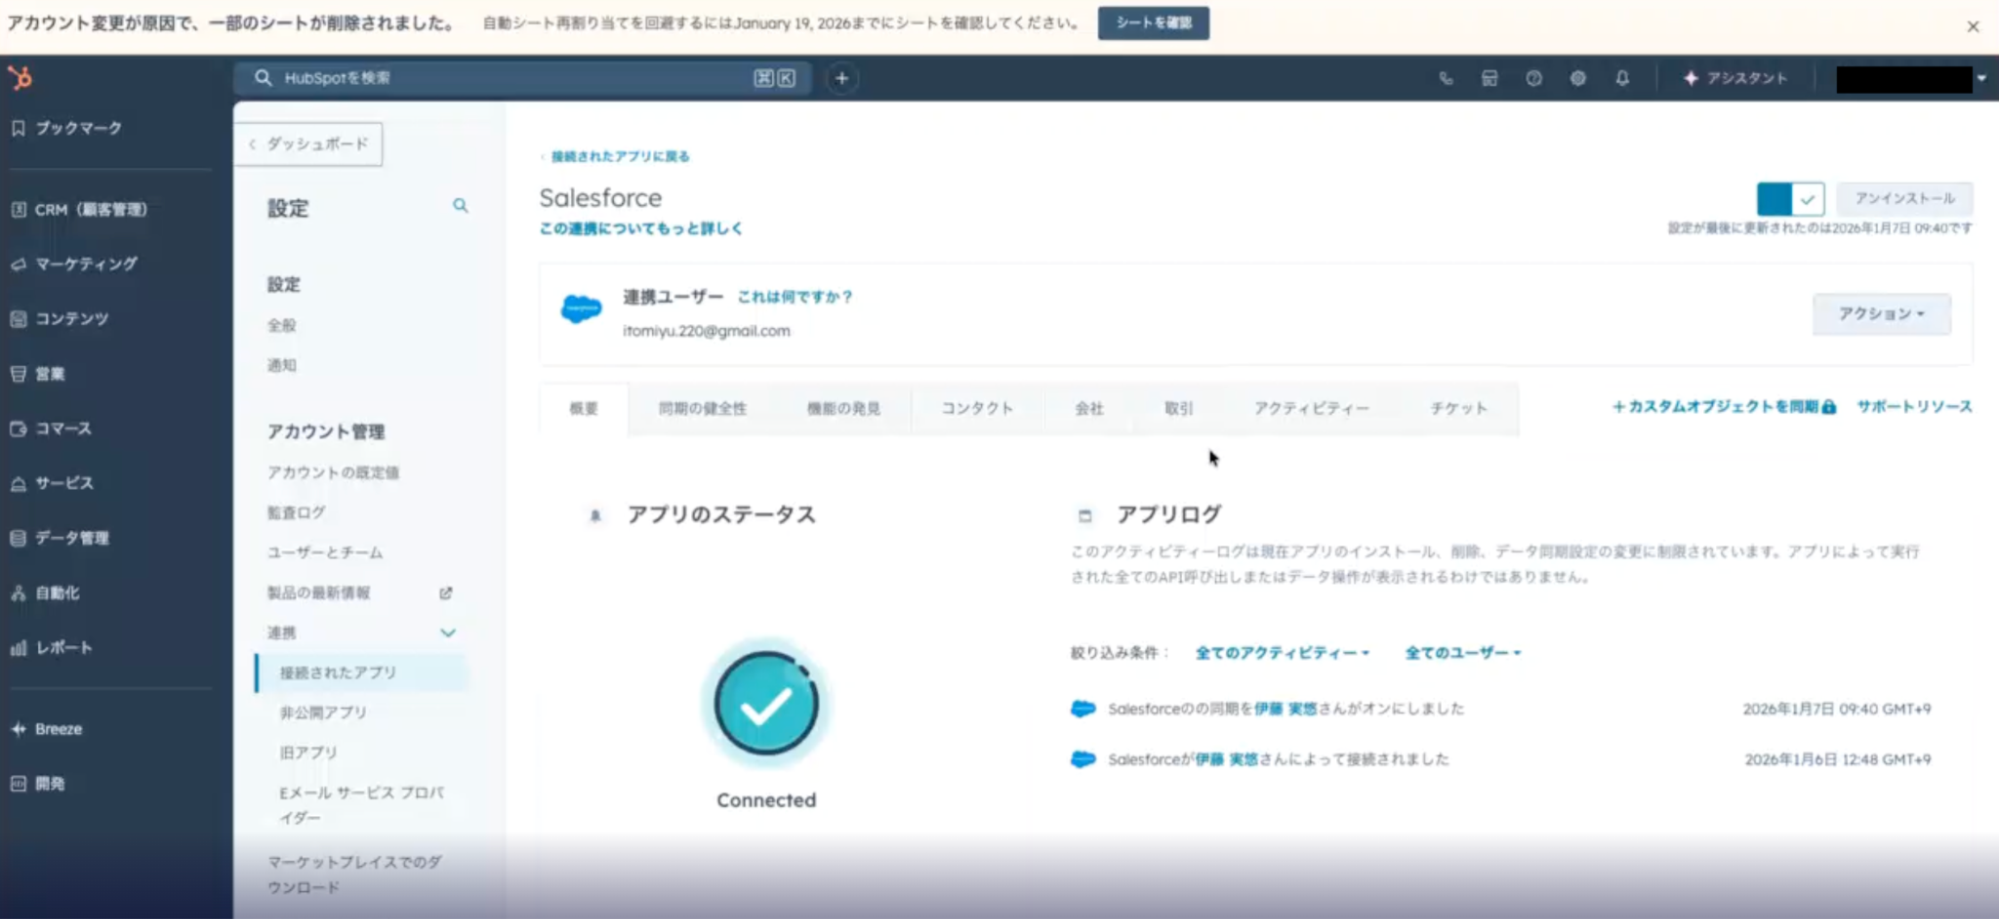Image resolution: width=1999 pixels, height=920 pixels.
Task: Open Eメール サービス プロバイダー settings item
Action: click(x=362, y=805)
